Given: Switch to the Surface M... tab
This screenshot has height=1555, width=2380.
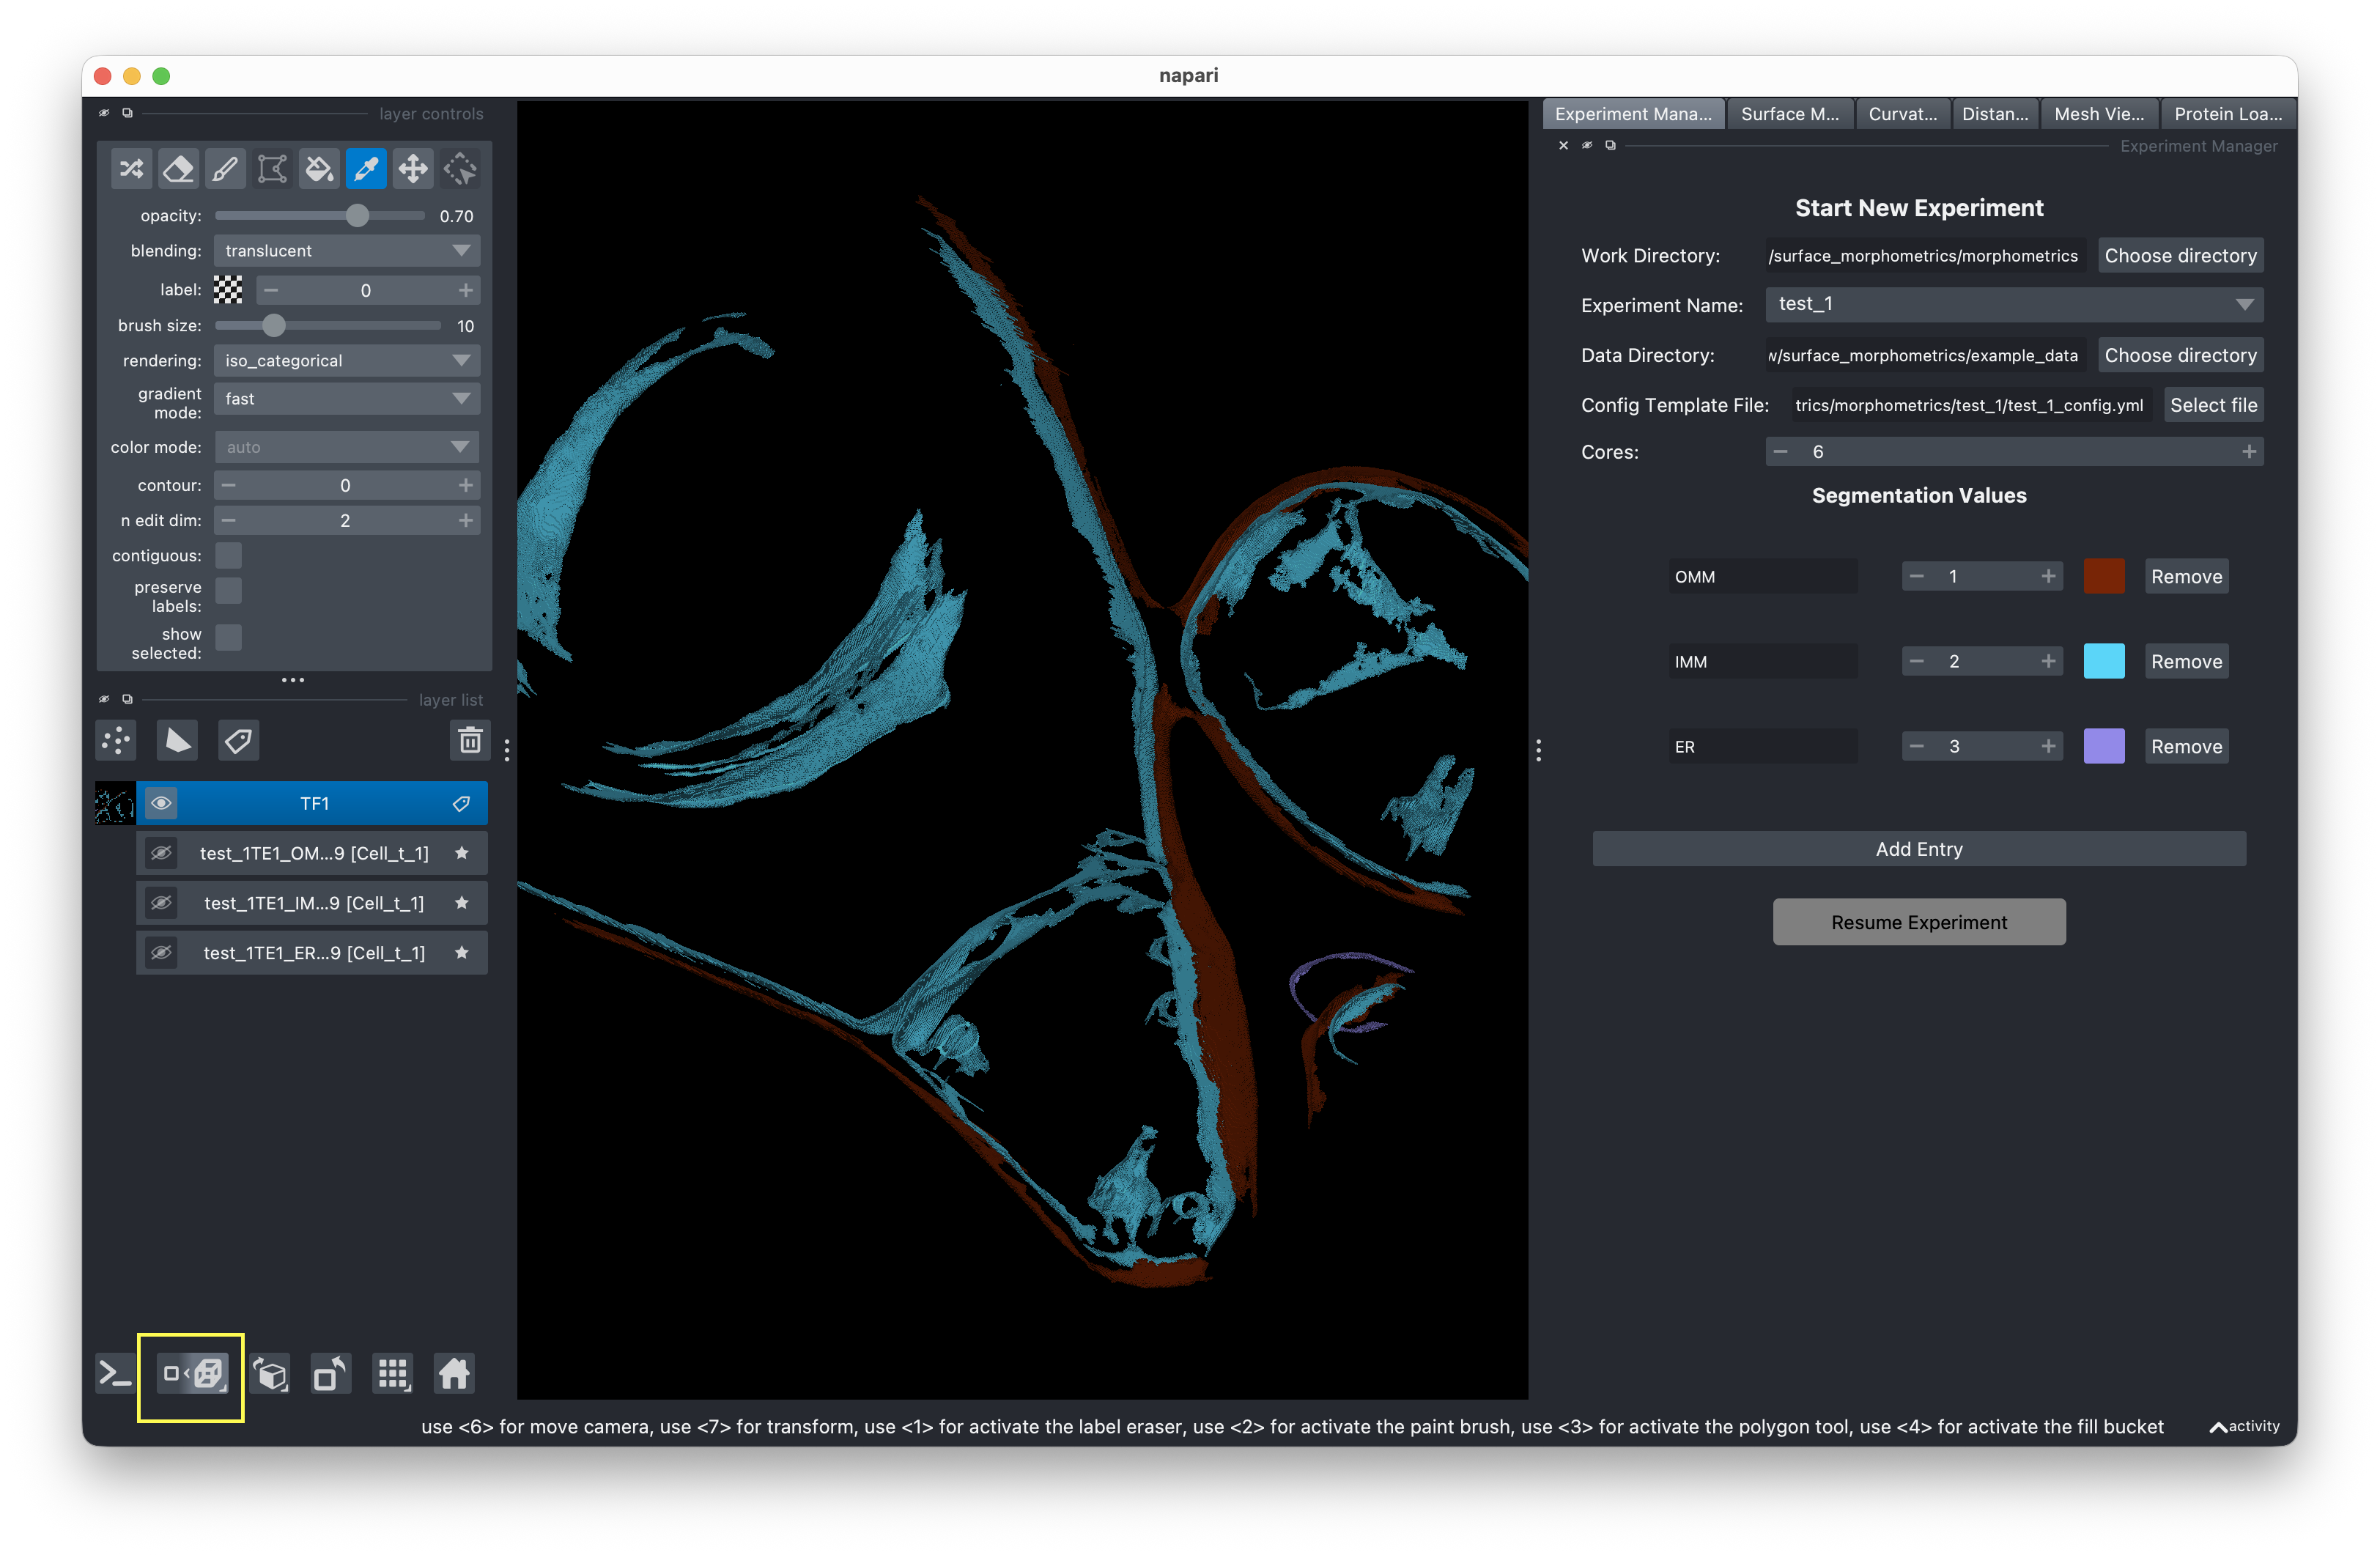Looking at the screenshot, I should (x=1789, y=114).
